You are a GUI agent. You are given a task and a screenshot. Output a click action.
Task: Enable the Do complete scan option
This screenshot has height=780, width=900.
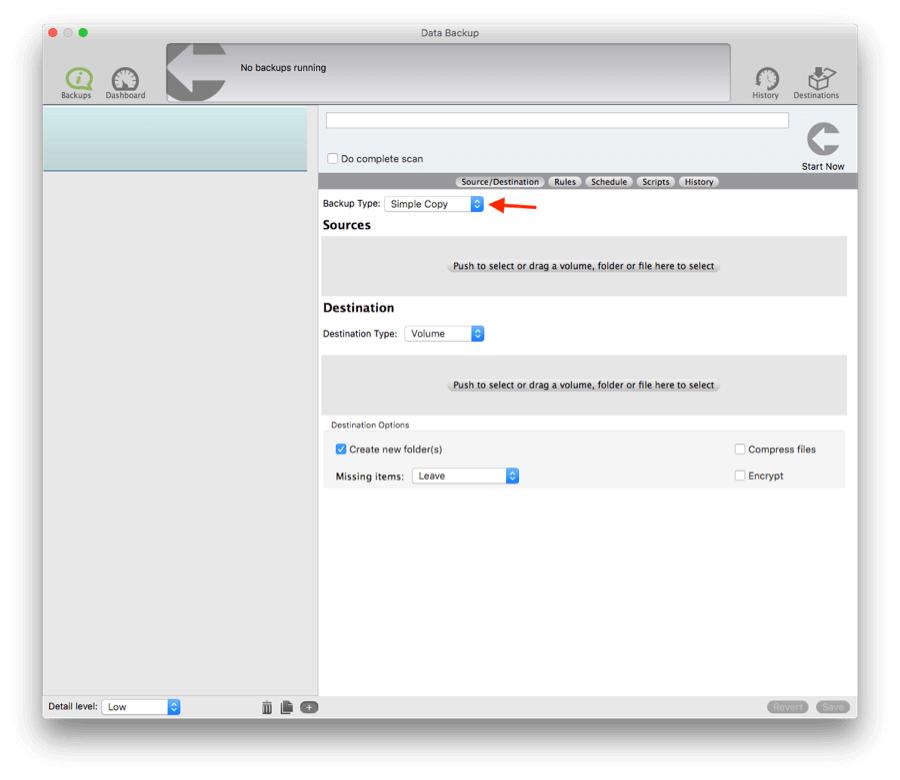coord(331,157)
